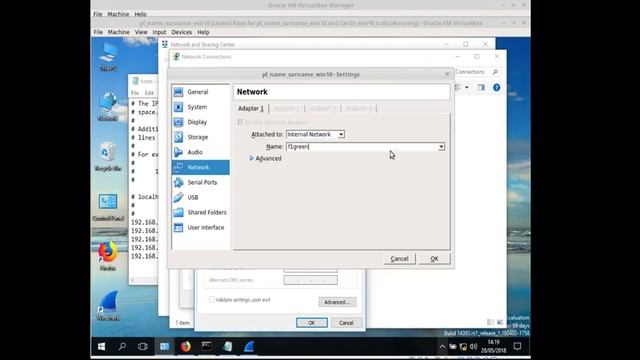The width and height of the screenshot is (640, 360).
Task: Open VirtualBox Manager Machine menu
Action: [x=118, y=14]
